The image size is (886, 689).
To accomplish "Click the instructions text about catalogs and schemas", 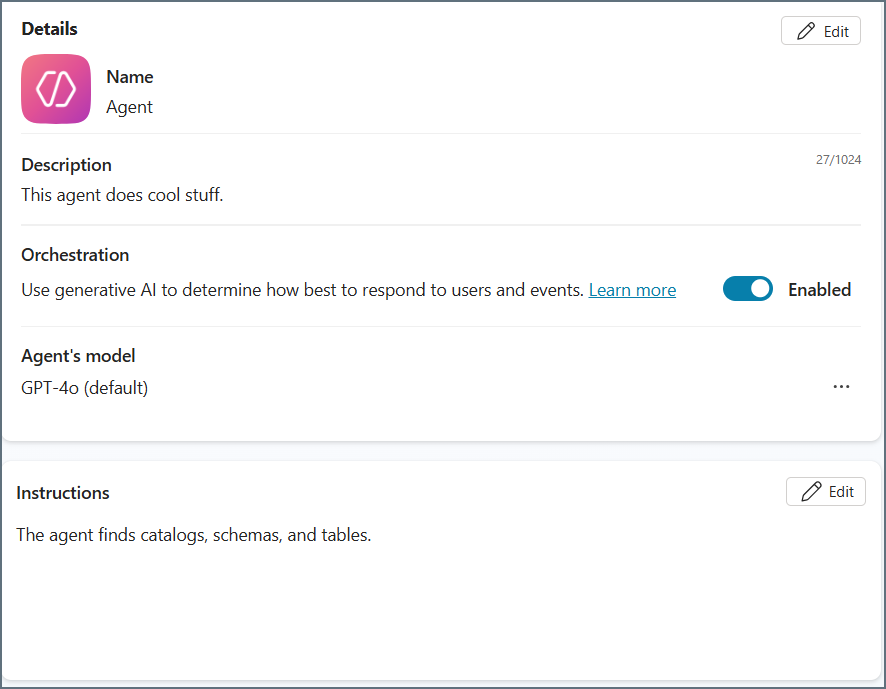I will (x=194, y=535).
